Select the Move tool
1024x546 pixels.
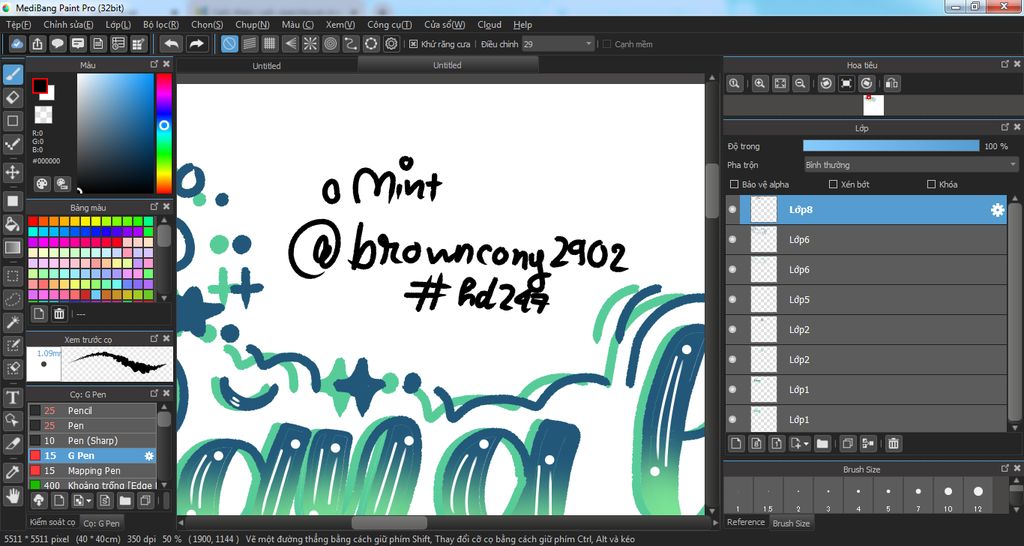12,172
